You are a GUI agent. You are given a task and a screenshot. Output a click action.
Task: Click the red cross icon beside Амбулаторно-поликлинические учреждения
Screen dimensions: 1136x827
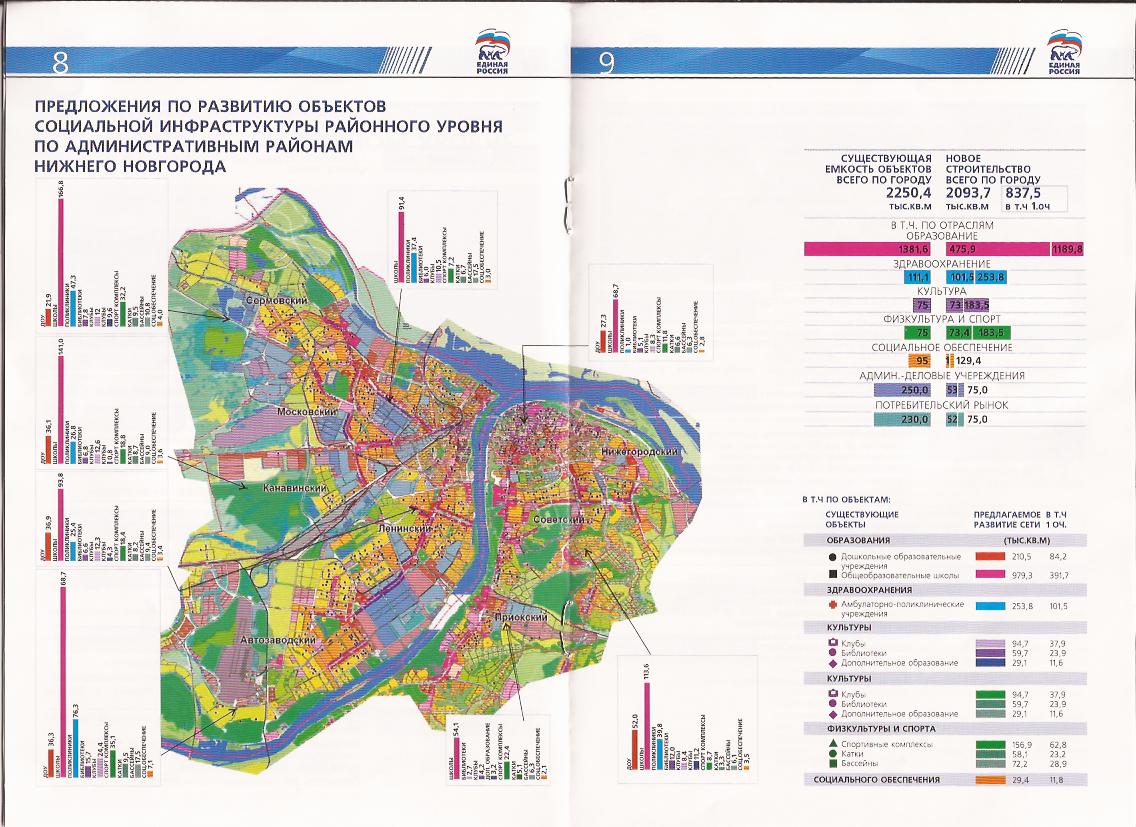(831, 604)
